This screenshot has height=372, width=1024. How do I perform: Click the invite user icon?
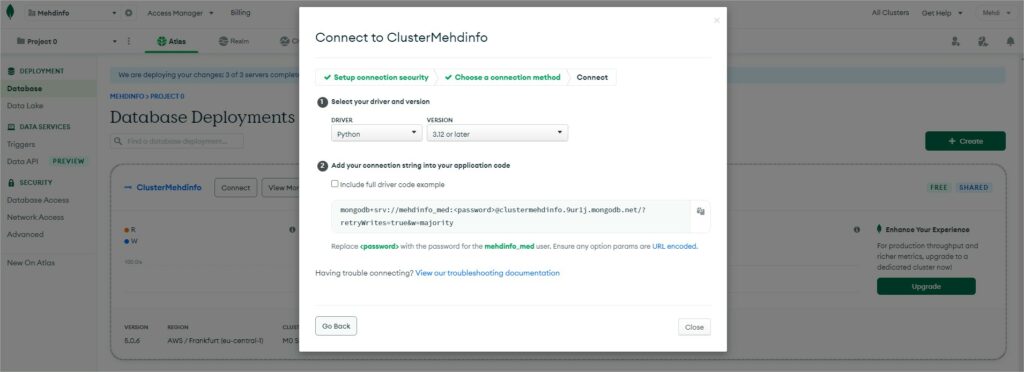point(955,41)
